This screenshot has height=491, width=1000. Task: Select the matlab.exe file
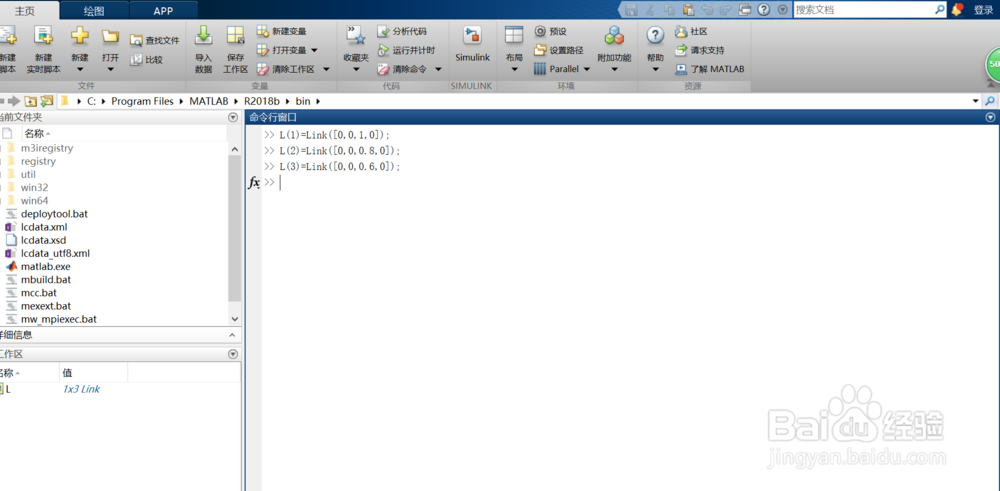click(45, 267)
